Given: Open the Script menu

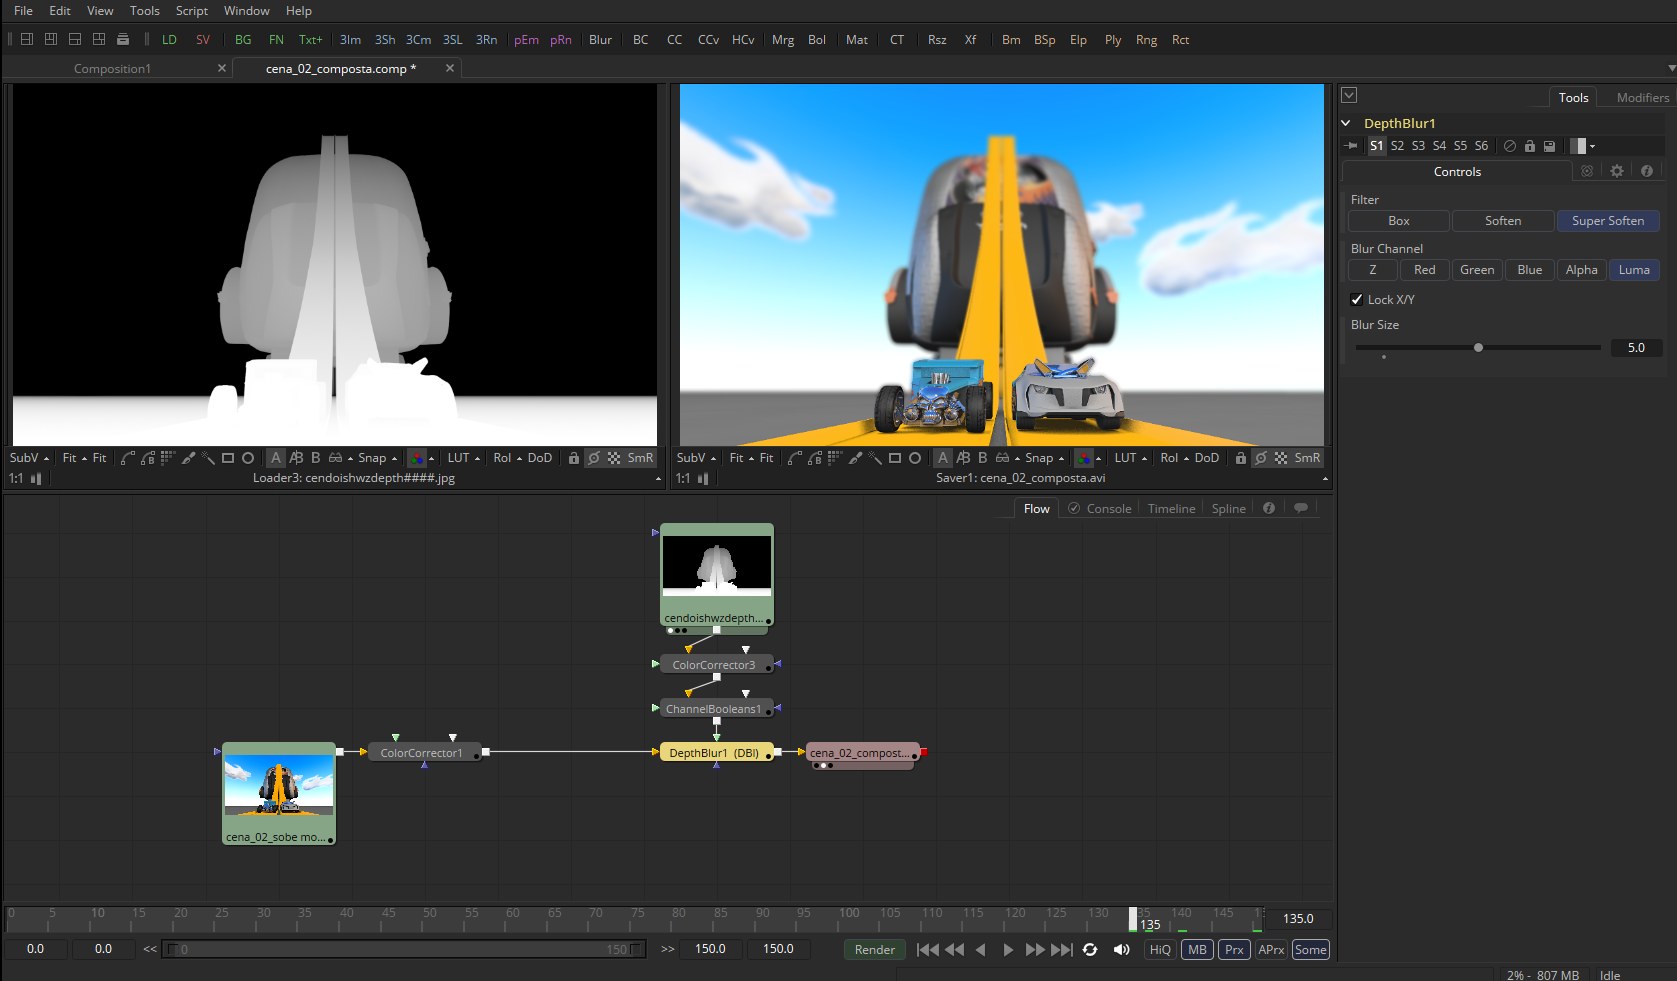Looking at the screenshot, I should [192, 10].
